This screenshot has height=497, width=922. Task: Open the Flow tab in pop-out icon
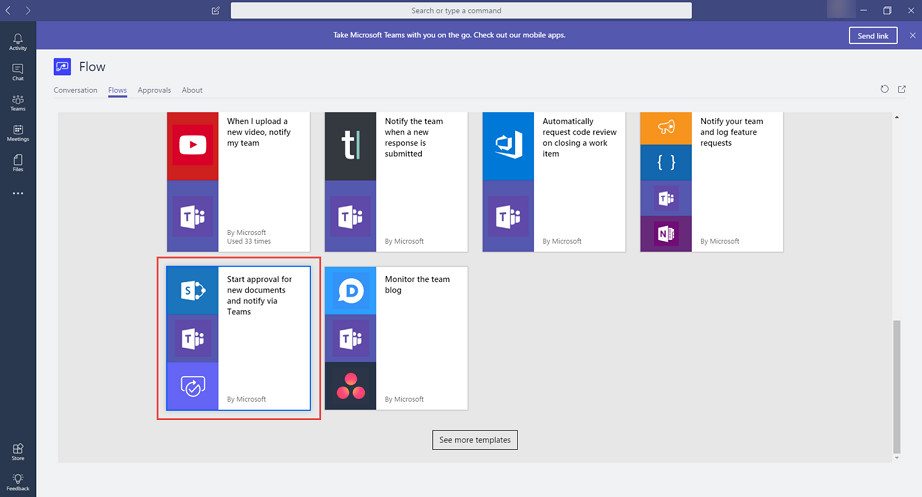click(902, 89)
